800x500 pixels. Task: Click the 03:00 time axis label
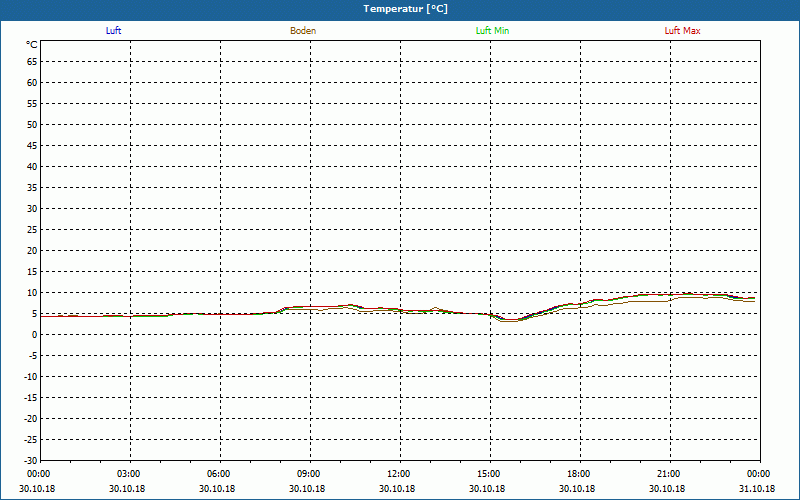coord(129,474)
